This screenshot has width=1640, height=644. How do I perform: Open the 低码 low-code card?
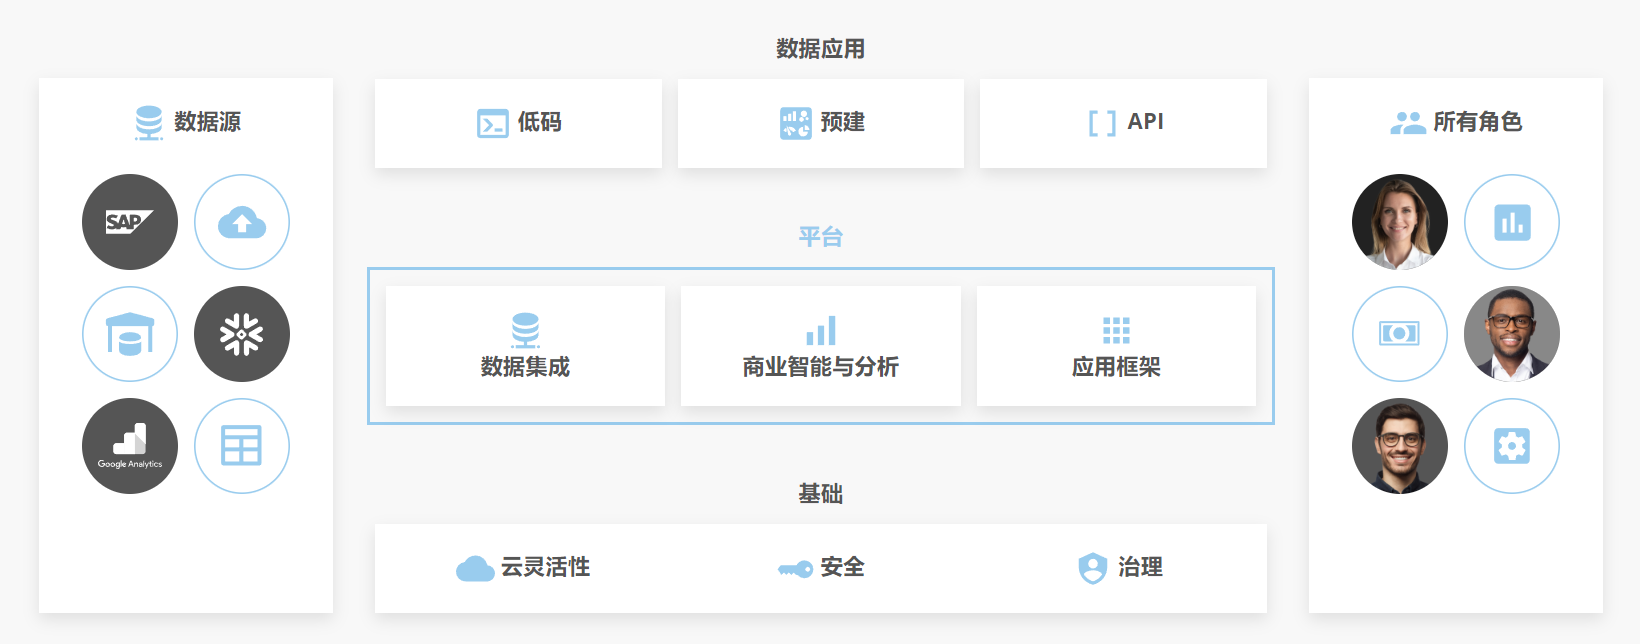click(x=518, y=123)
